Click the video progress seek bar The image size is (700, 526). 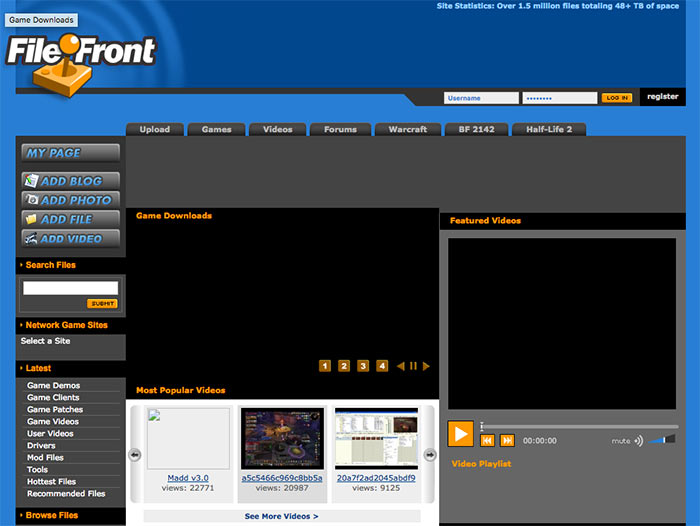(579, 426)
